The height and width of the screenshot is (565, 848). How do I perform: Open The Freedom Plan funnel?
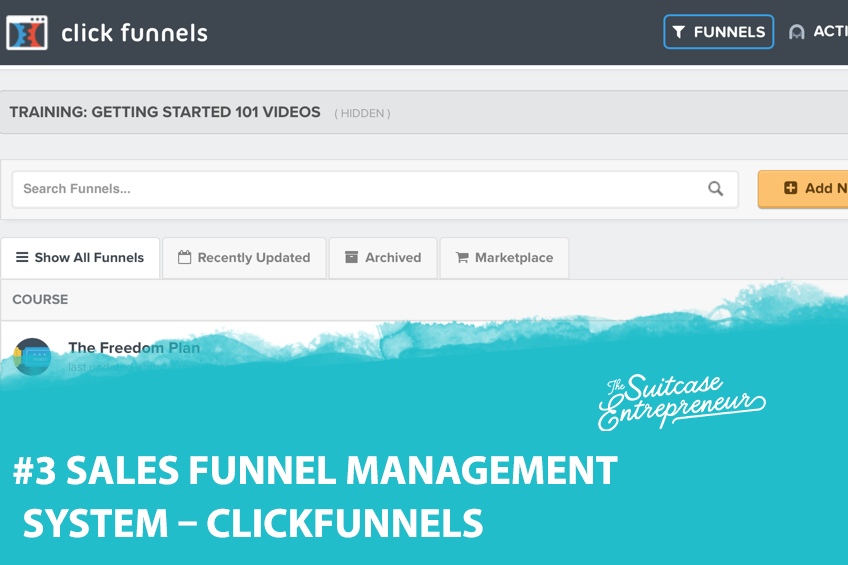coord(134,348)
